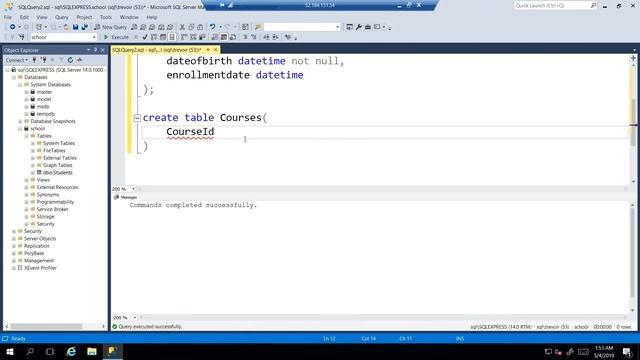Click the New Query button
Screen dimensions: 640x360
tap(110, 27)
